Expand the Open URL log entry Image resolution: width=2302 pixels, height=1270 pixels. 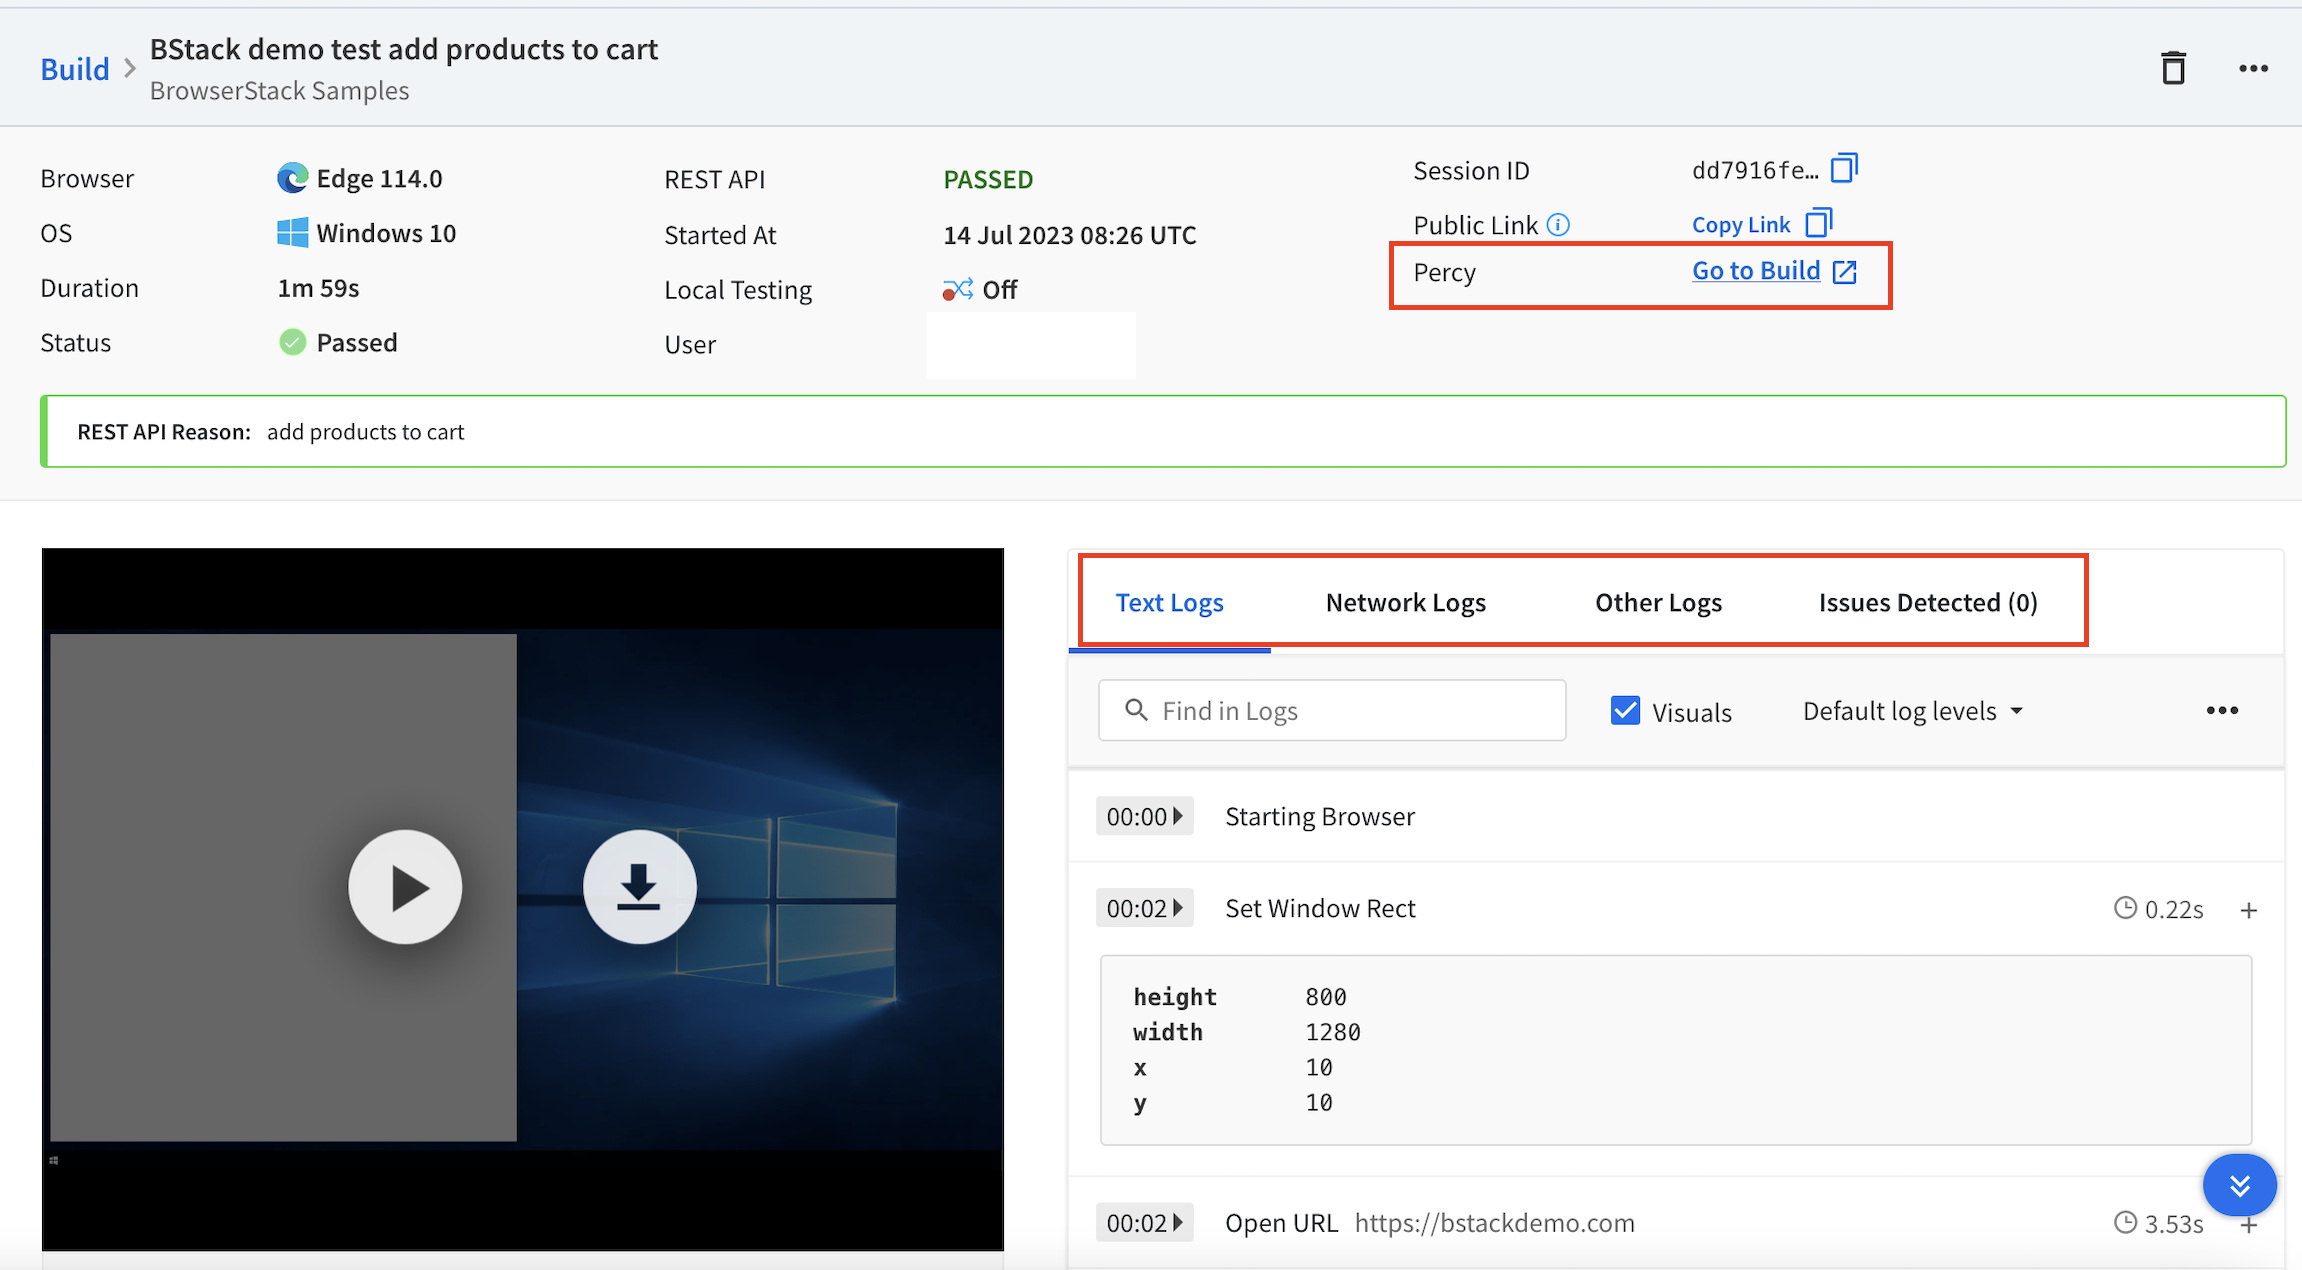(2248, 1226)
